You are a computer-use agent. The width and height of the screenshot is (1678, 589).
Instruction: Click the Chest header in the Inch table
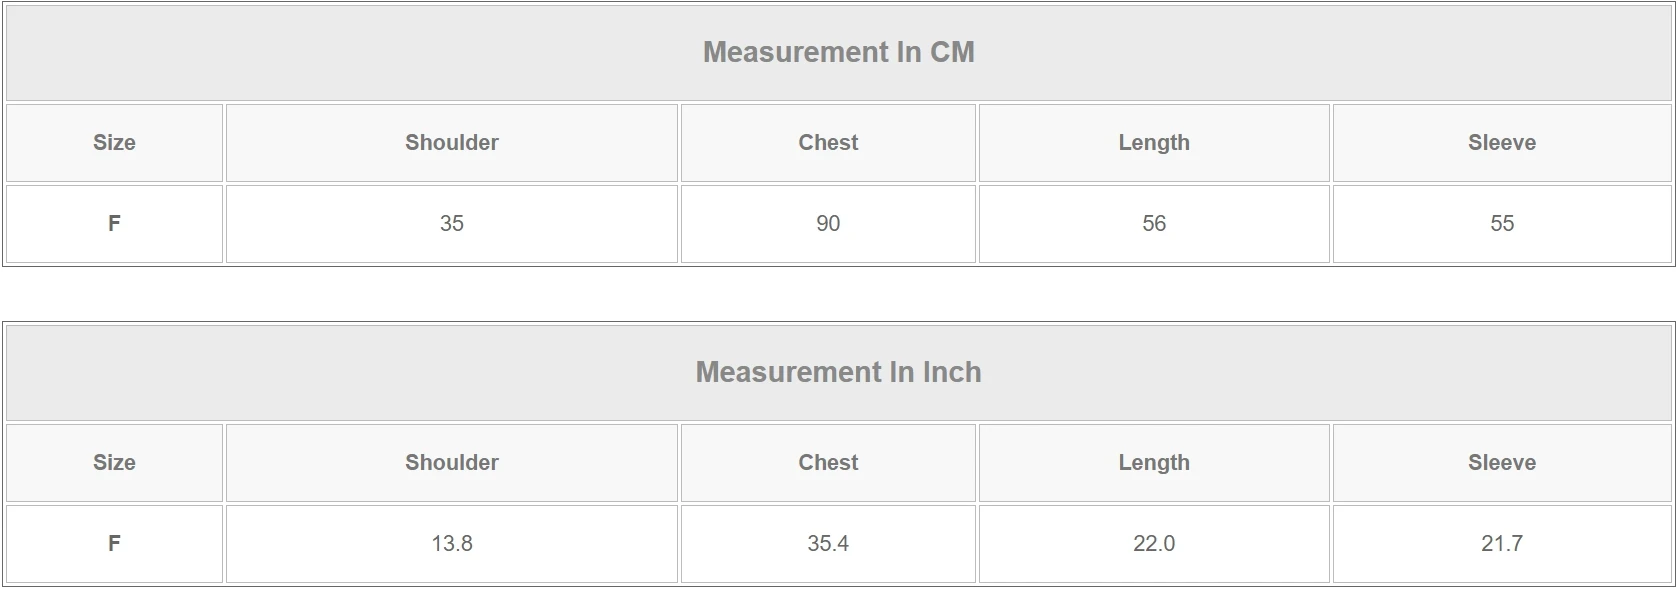[x=828, y=463]
